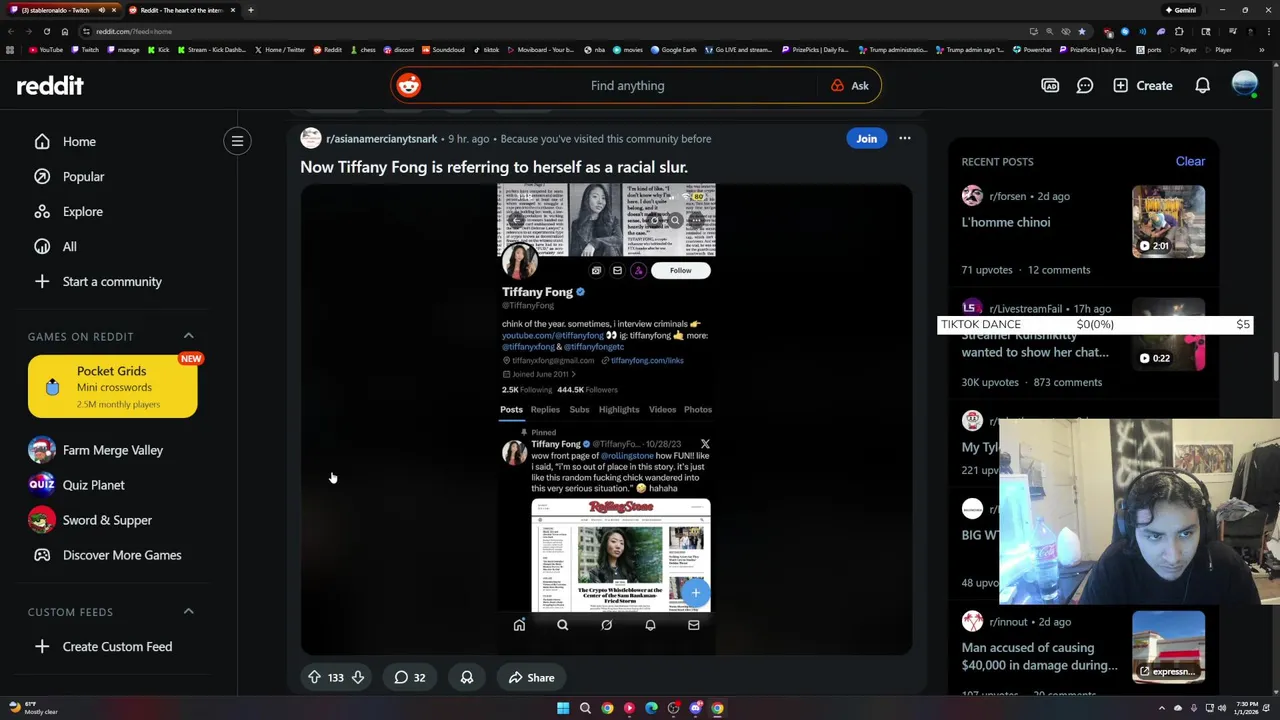Screen dimensions: 1280x720
Task: Focus the Find anything search field
Action: point(627,86)
